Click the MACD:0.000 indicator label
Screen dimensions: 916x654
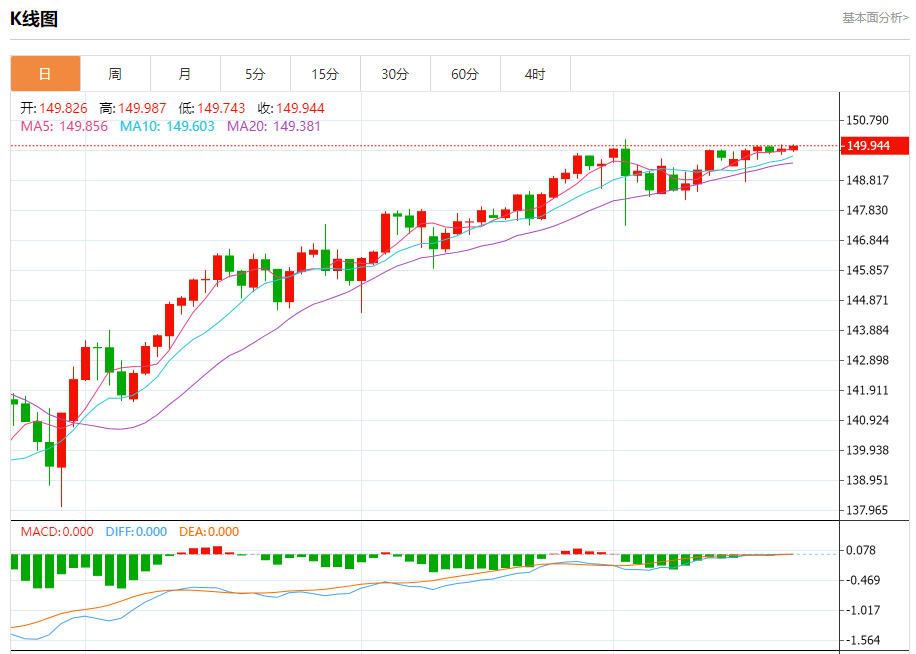point(57,532)
